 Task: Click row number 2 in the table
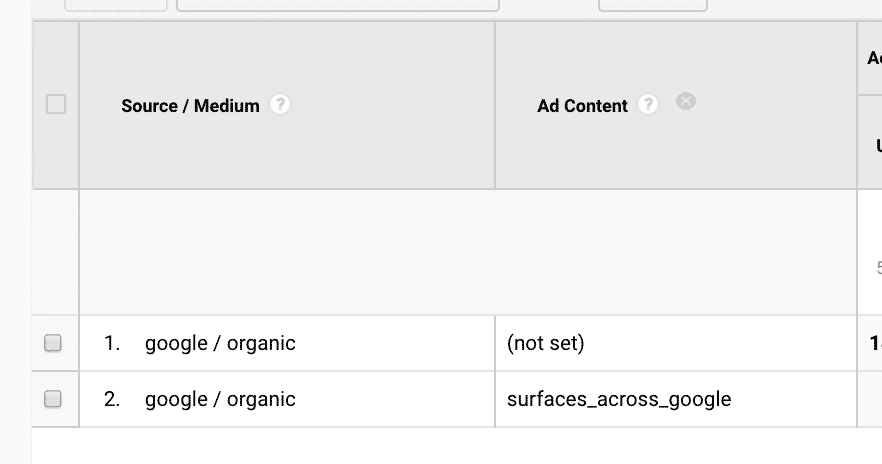112,399
